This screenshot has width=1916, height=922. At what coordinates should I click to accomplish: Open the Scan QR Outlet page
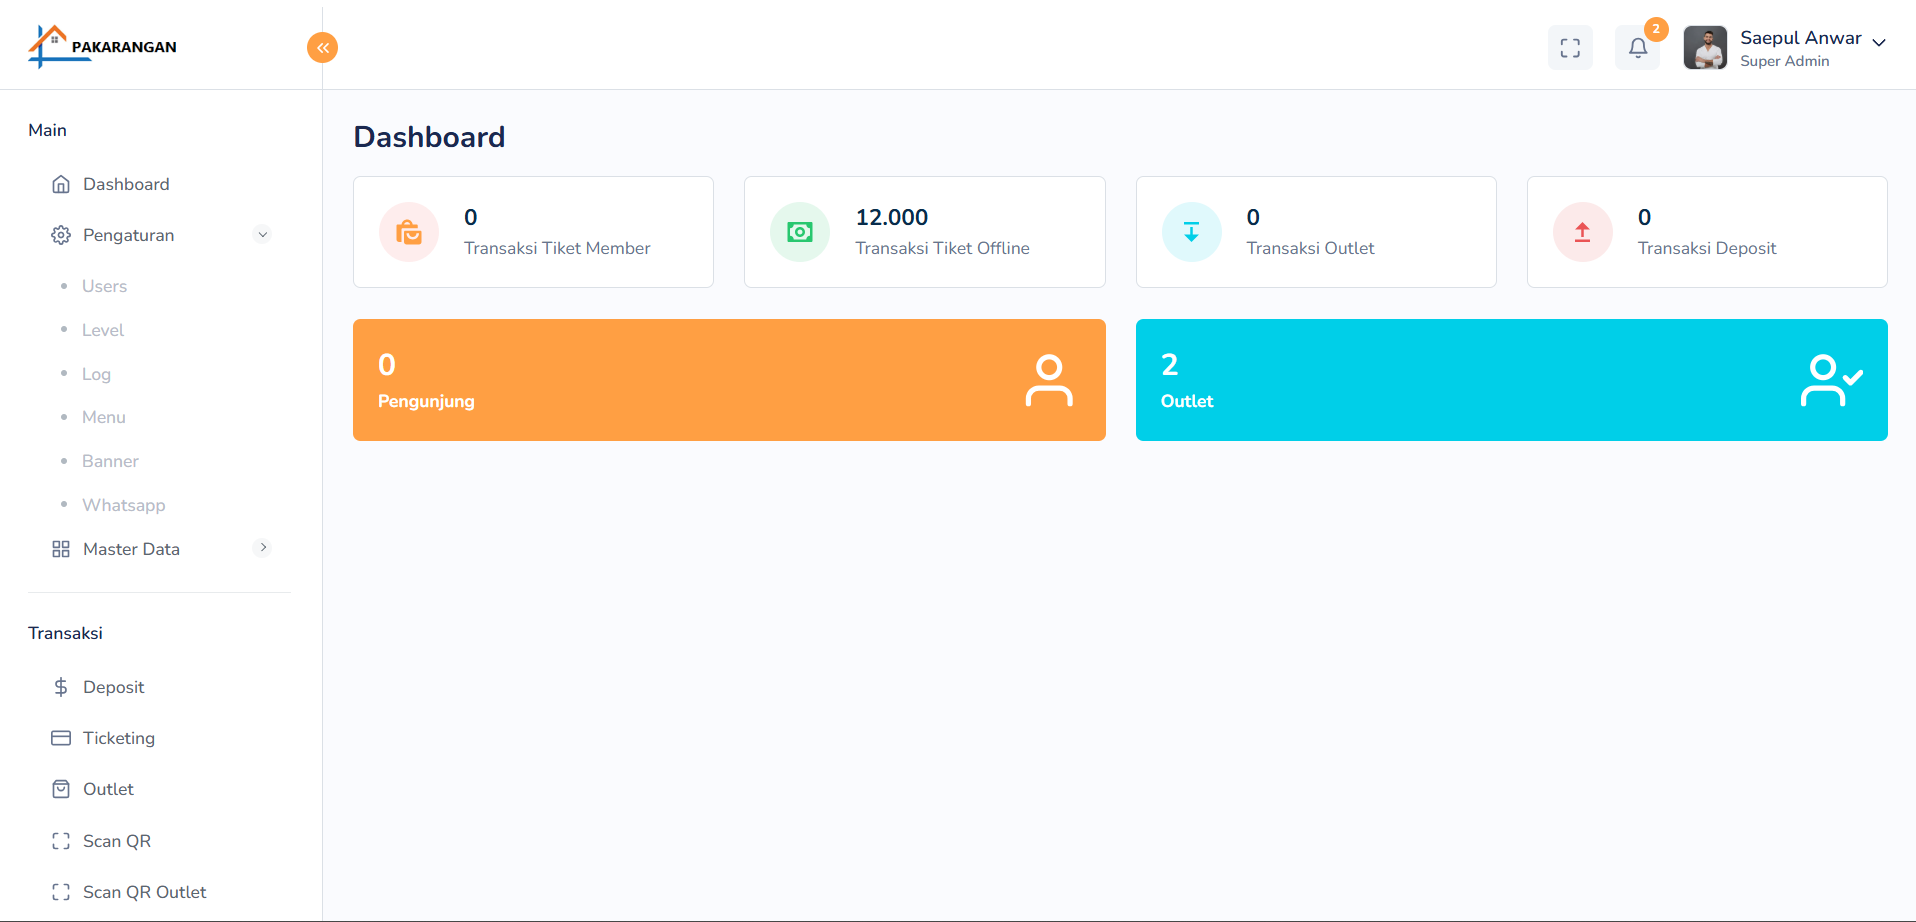(144, 892)
